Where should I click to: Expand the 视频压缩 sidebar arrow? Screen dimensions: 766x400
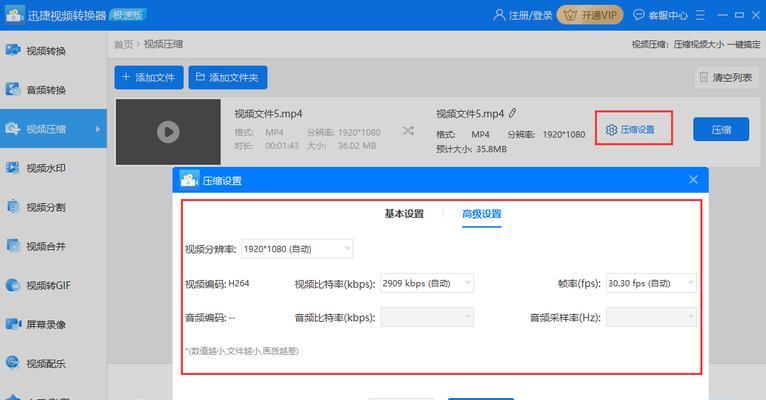pos(98,129)
